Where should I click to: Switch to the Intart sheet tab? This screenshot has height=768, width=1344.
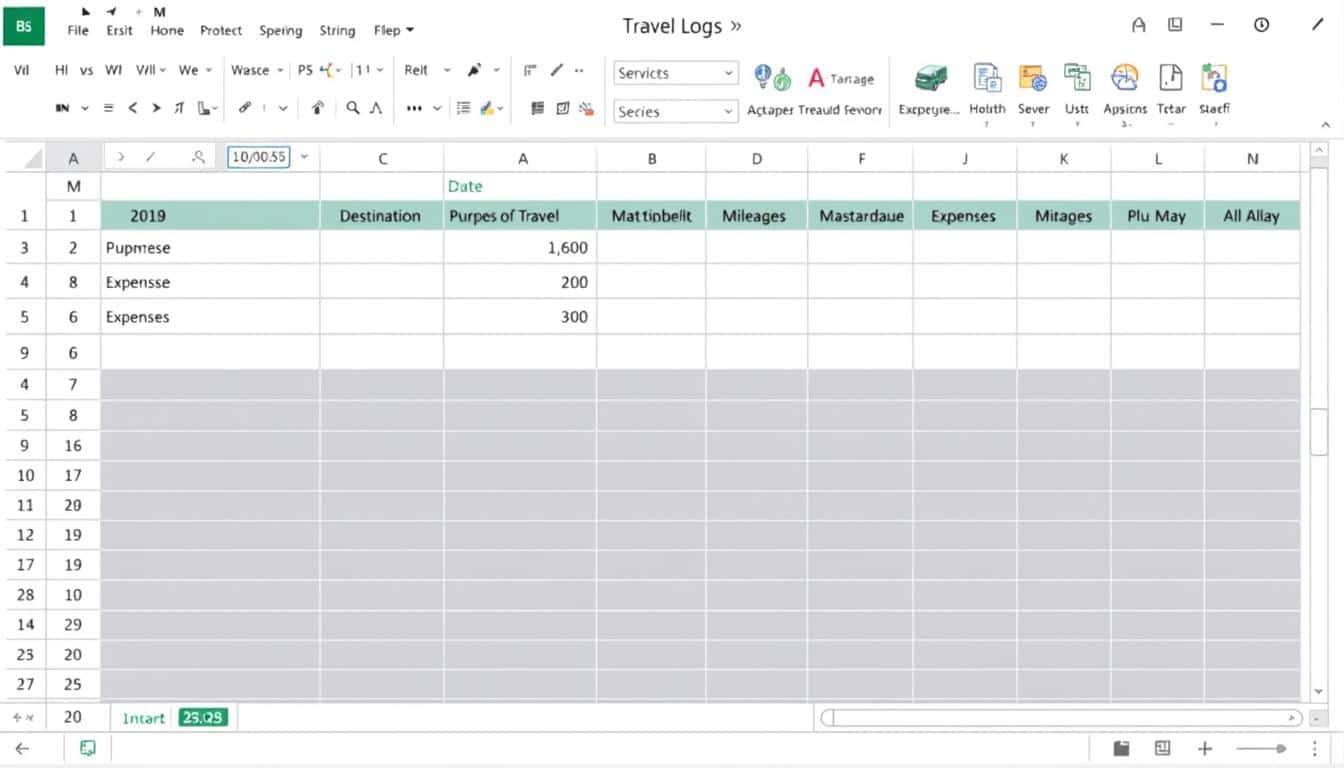click(143, 718)
